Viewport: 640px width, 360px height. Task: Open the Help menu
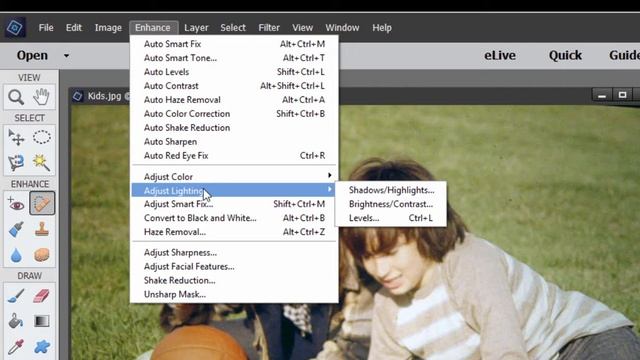click(x=382, y=28)
